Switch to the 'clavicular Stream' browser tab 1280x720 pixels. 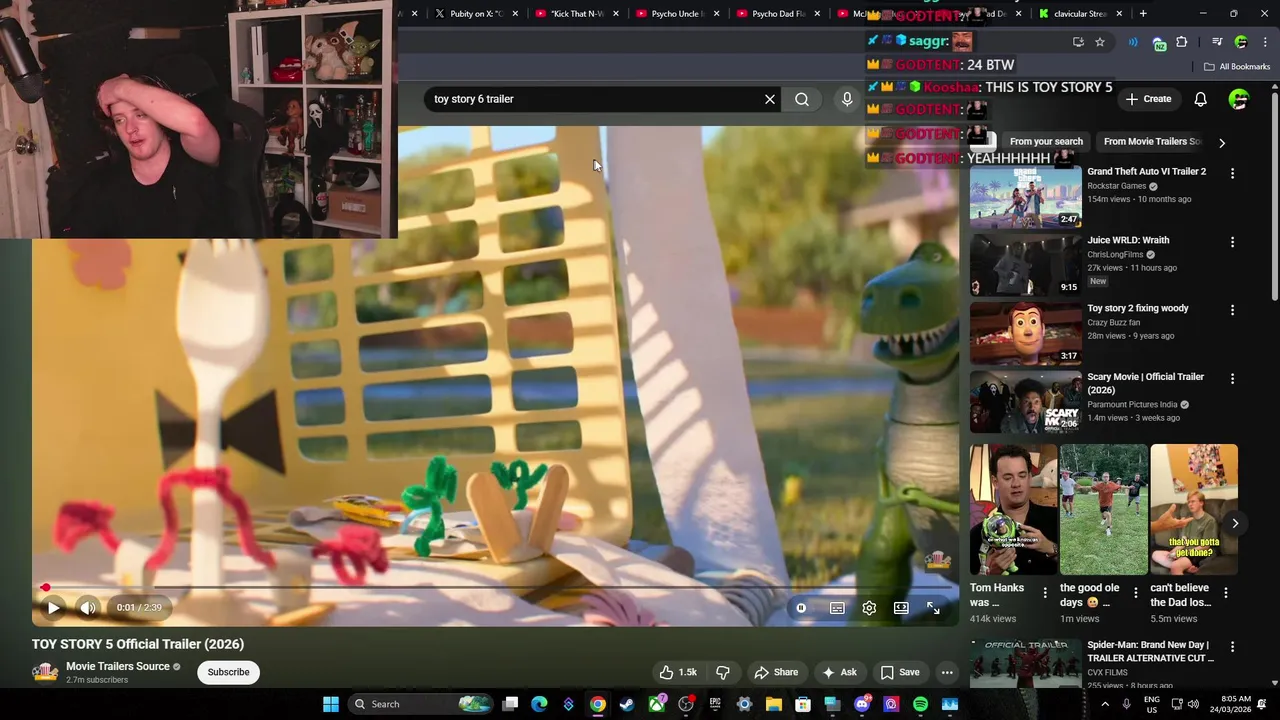coord(1081,14)
